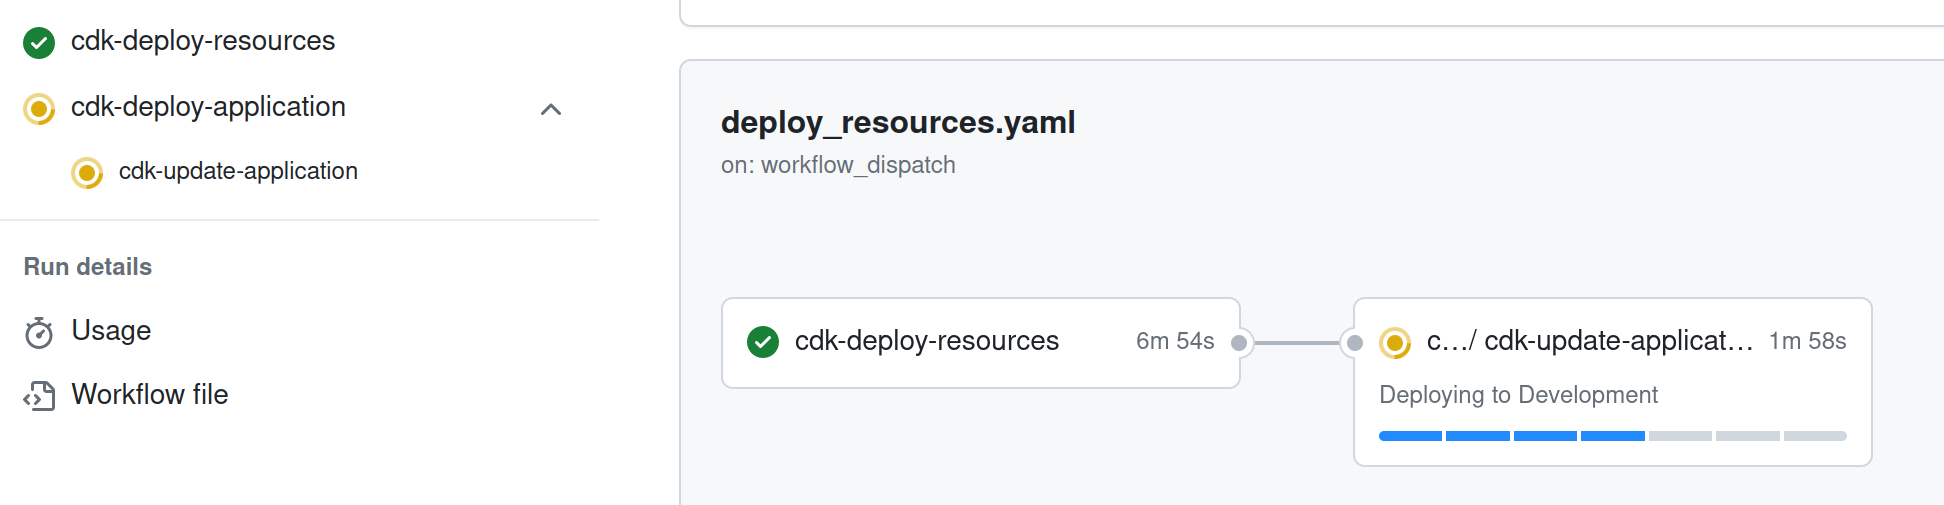
Task: Click output connector dot on cdk-deploy-resources card
Action: (x=1239, y=343)
